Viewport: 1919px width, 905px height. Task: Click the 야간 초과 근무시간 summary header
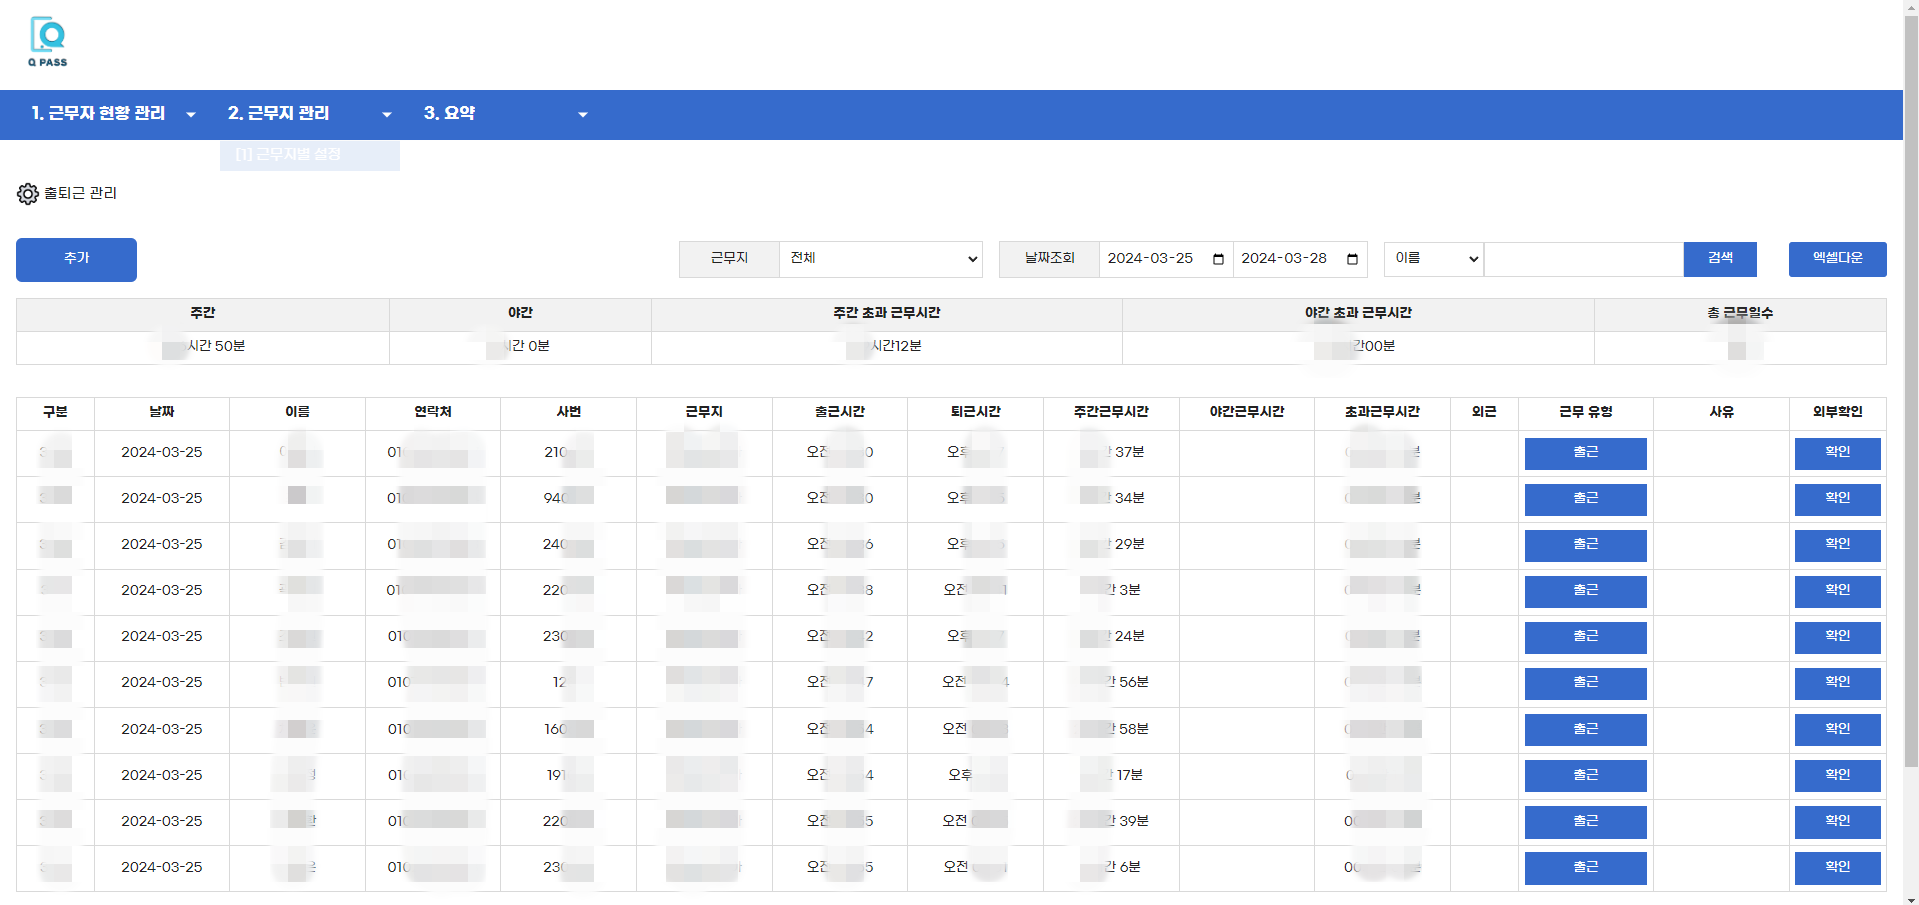1358,313
